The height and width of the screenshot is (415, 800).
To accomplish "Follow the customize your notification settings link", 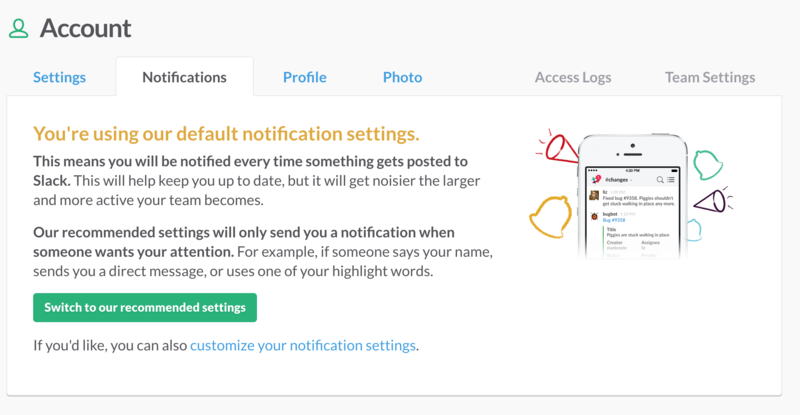I will (x=303, y=346).
